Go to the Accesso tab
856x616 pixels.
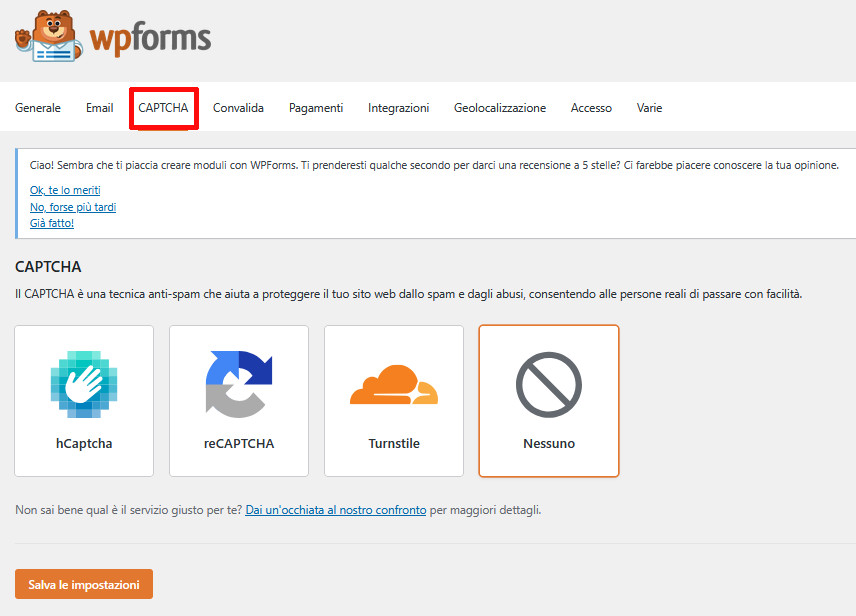[591, 108]
